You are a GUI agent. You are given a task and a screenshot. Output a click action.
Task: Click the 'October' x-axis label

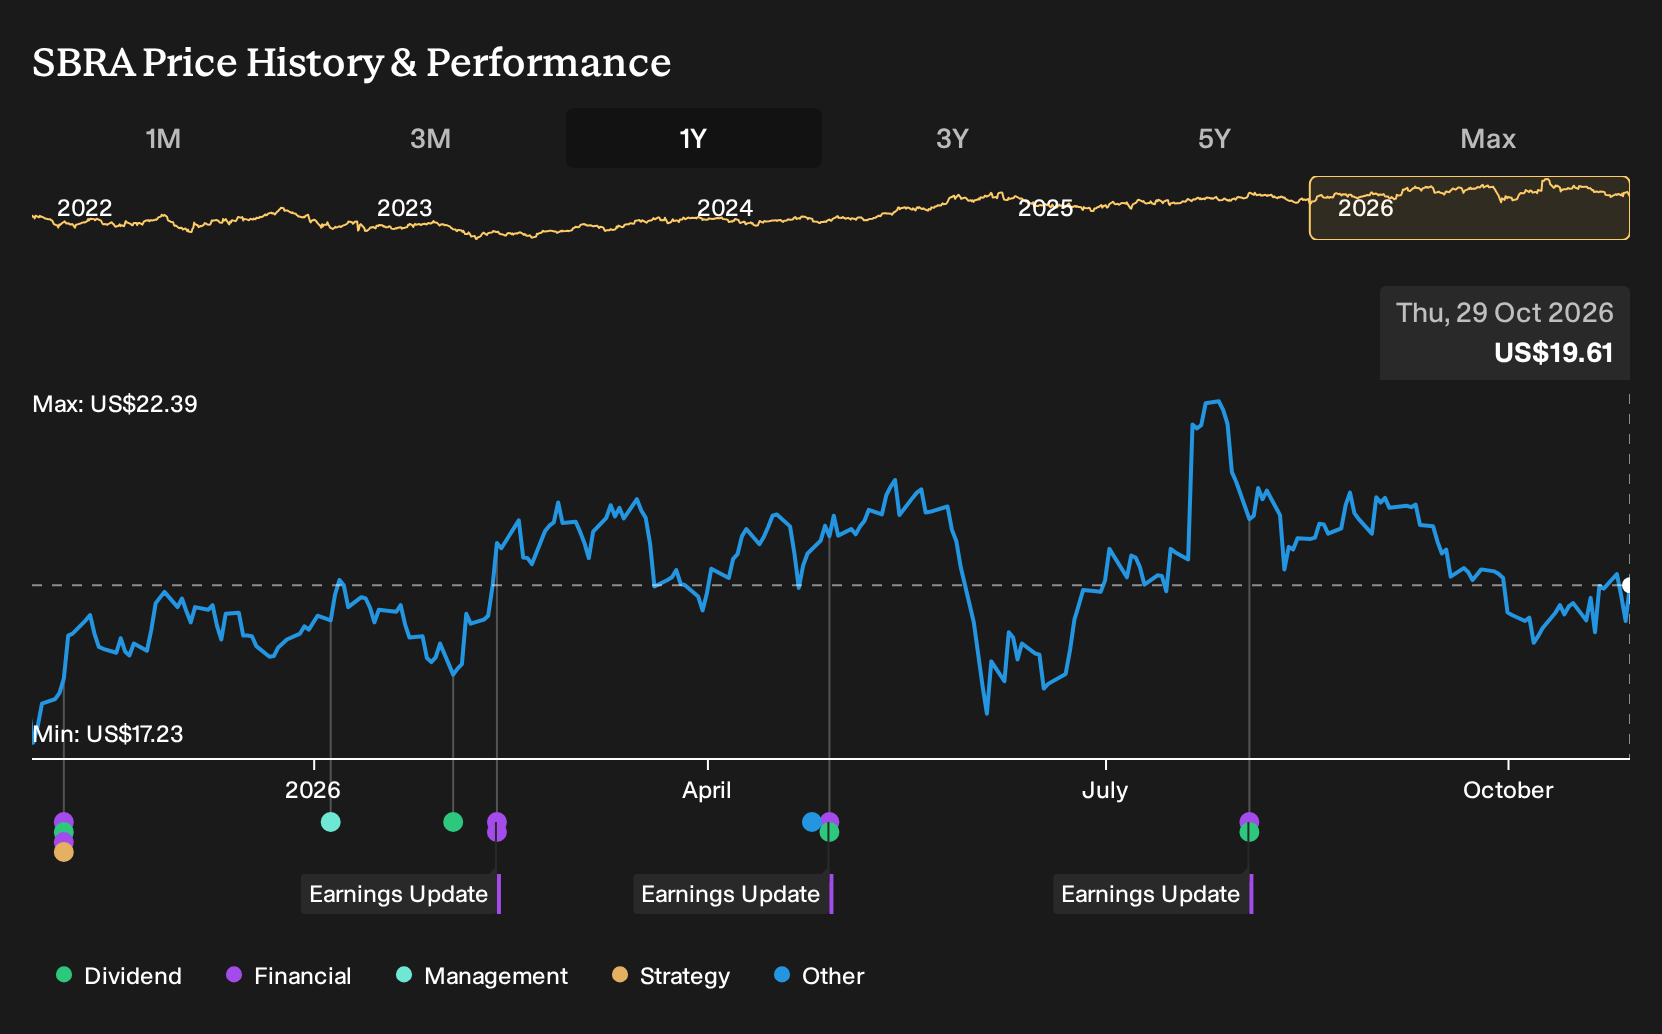click(1508, 790)
